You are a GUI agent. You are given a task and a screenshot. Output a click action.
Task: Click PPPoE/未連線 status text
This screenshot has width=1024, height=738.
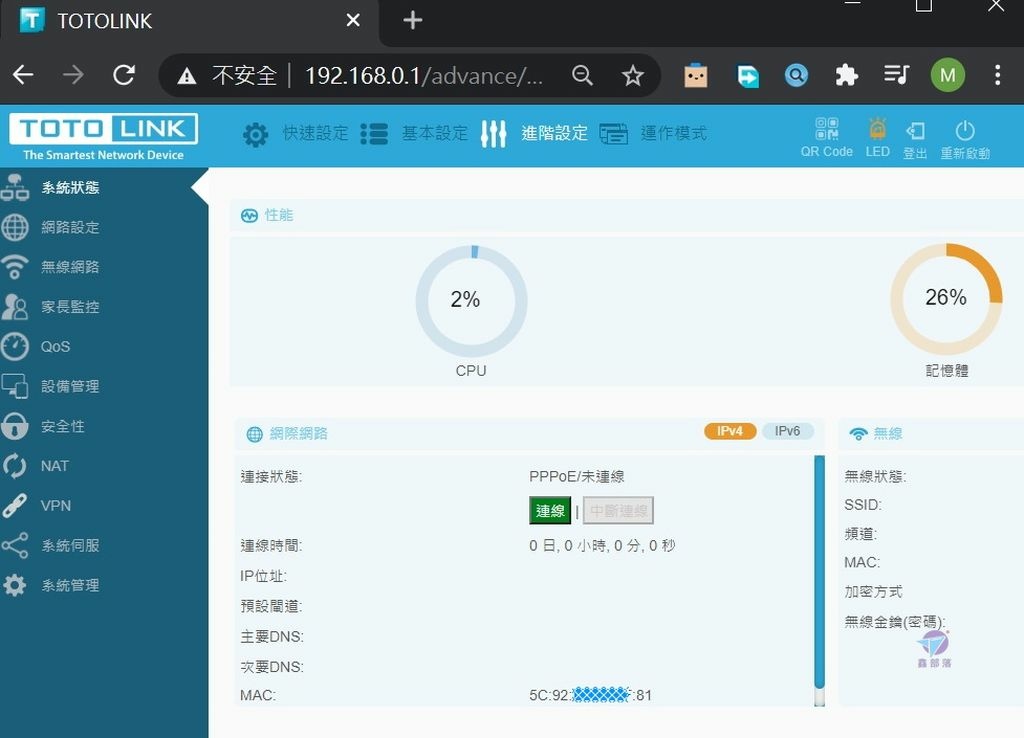577,477
